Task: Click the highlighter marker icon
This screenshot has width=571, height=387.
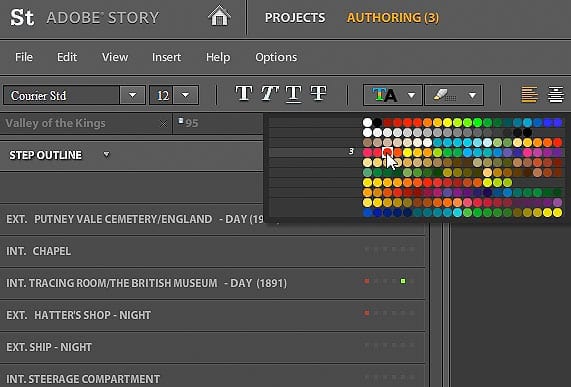Action: point(444,95)
